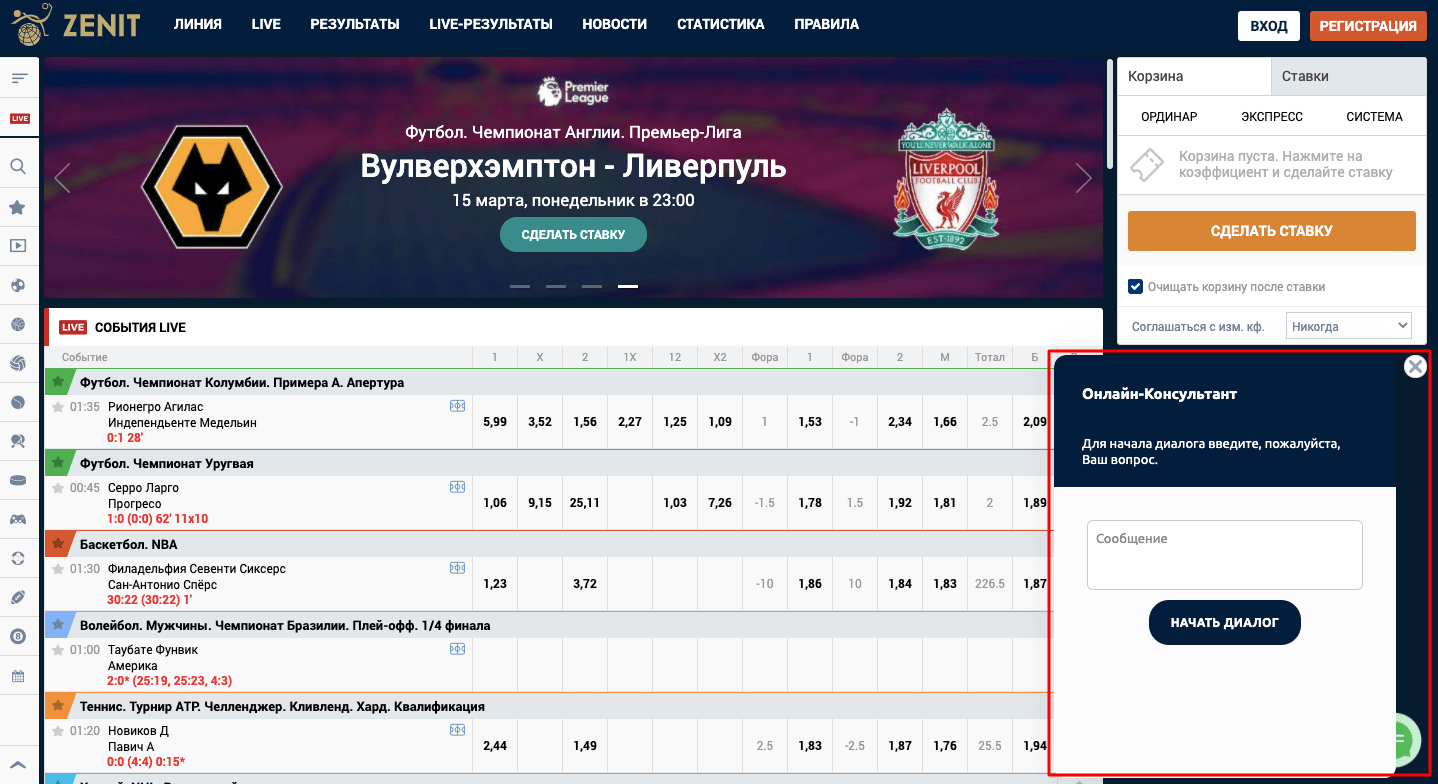This screenshot has height=784, width=1438.
Task: Select volleyball sport icon in sidebar
Action: coord(18,362)
